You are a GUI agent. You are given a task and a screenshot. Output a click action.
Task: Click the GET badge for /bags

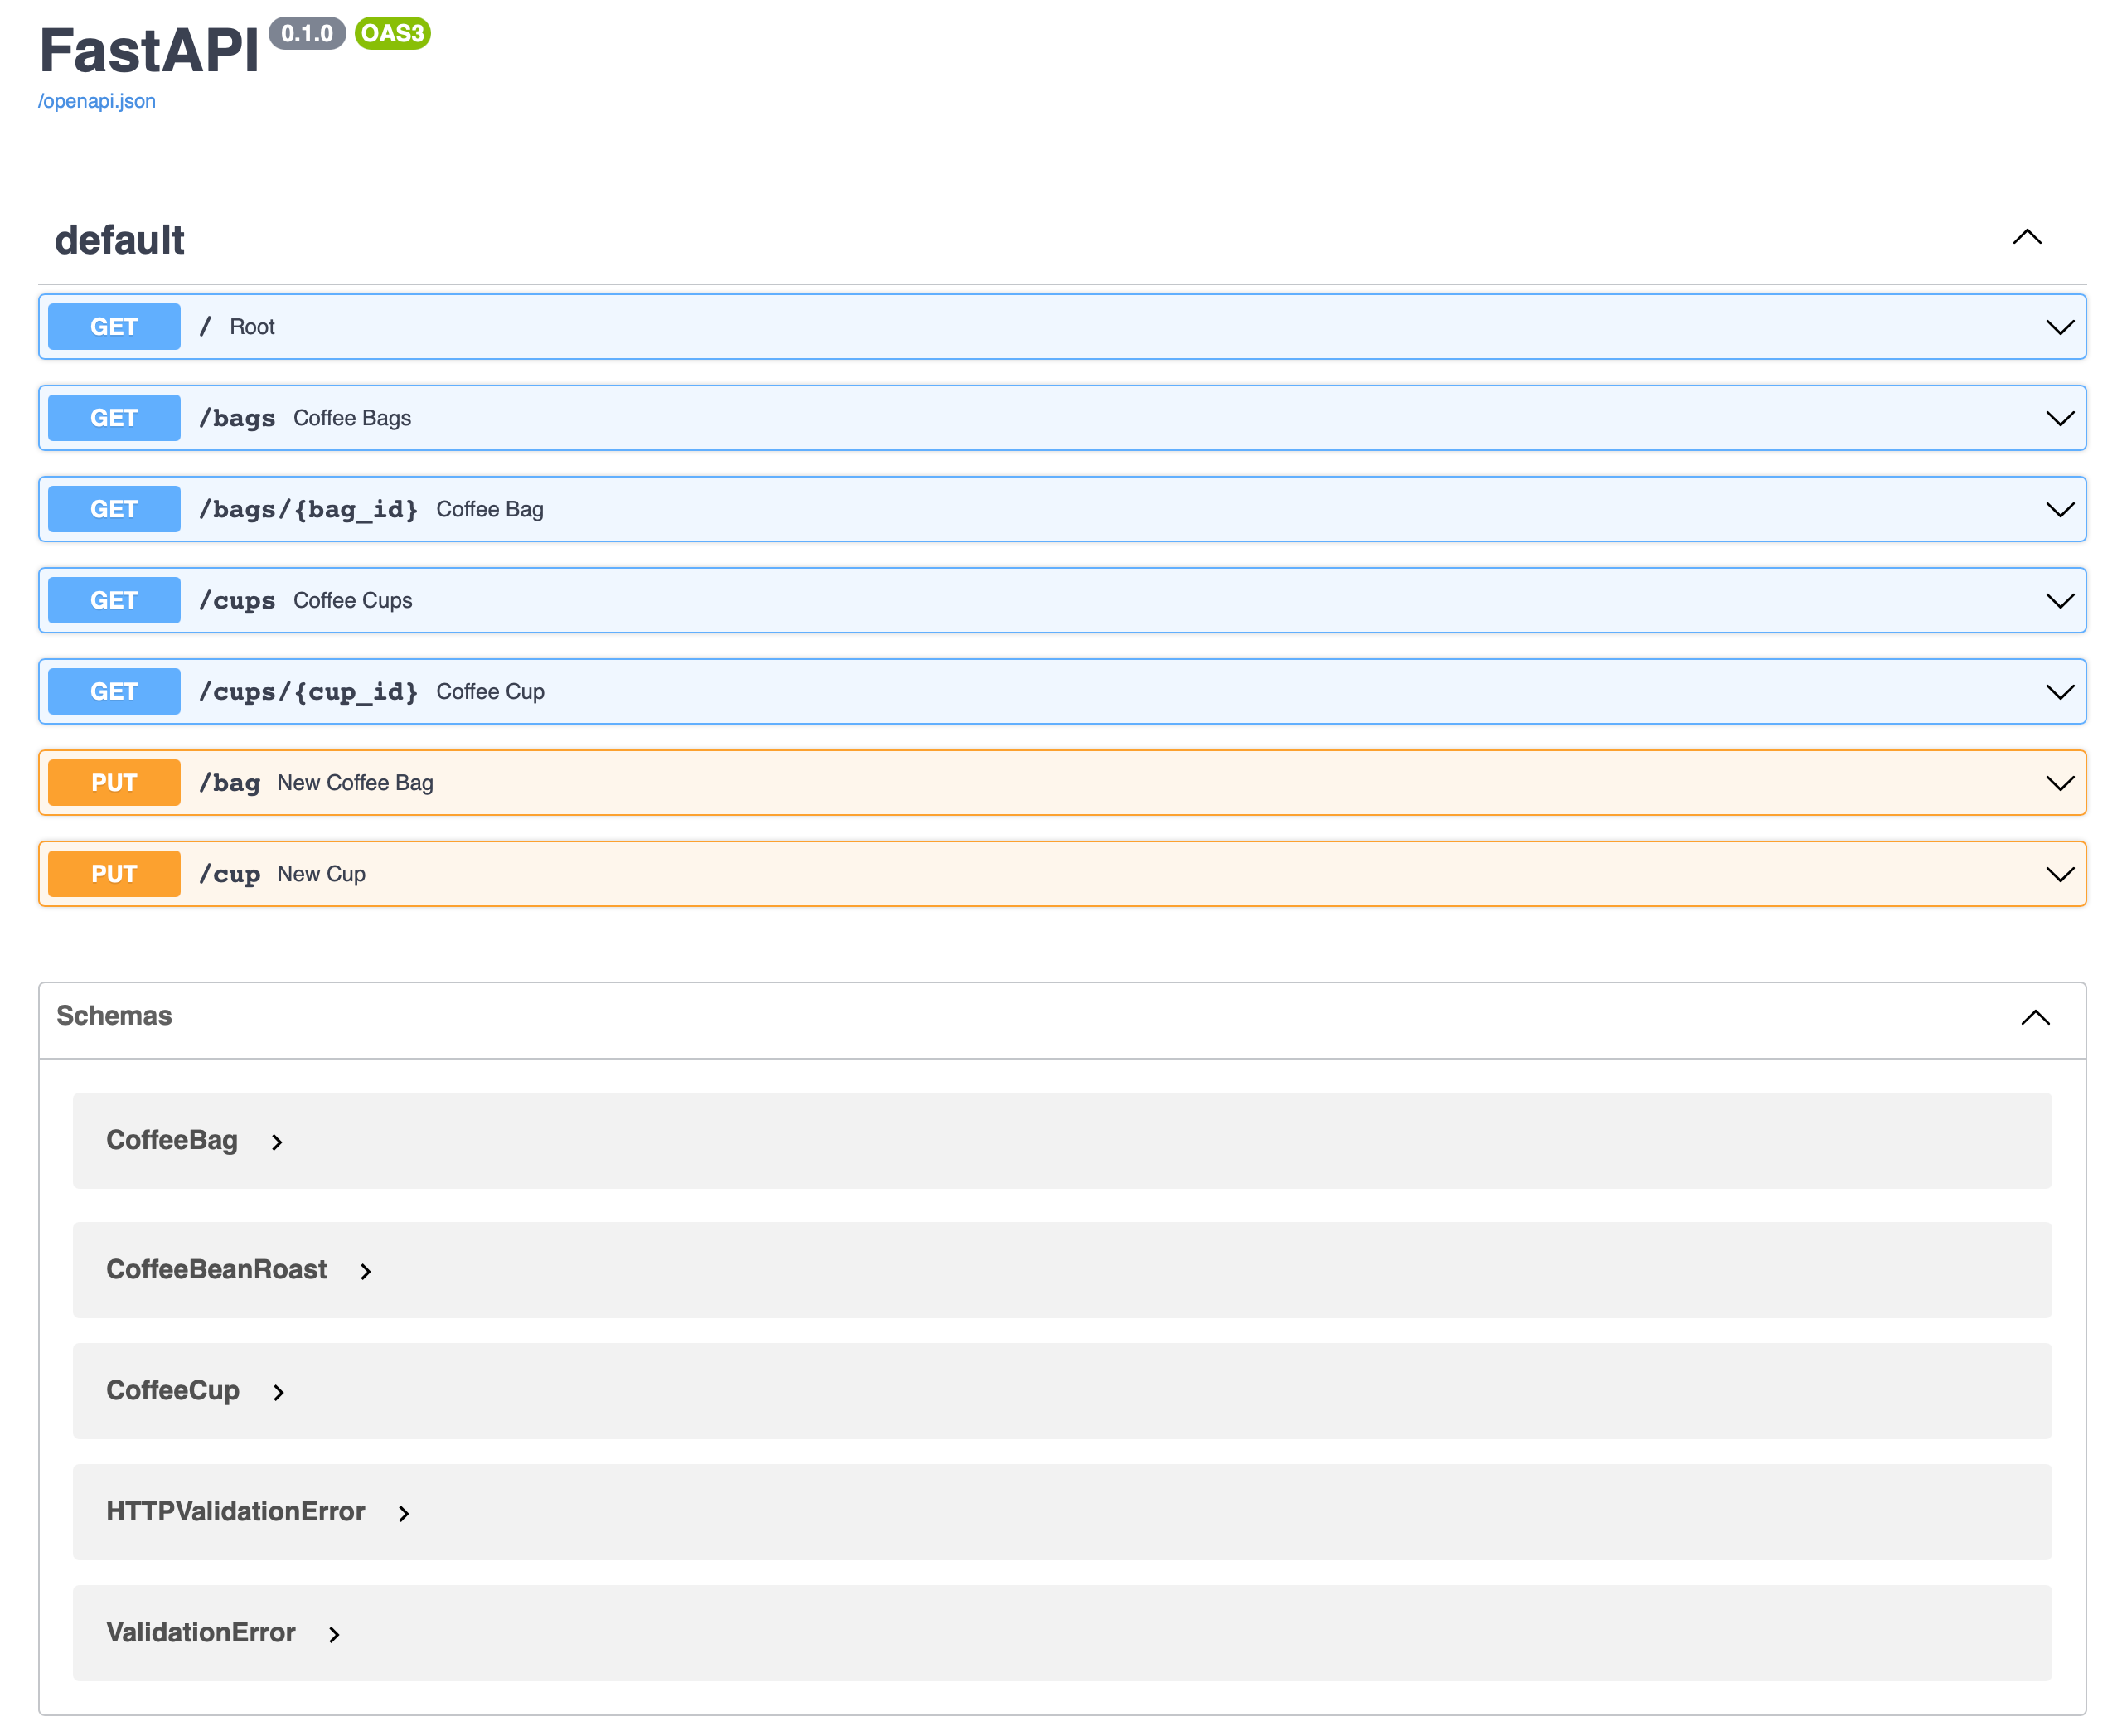pos(114,418)
